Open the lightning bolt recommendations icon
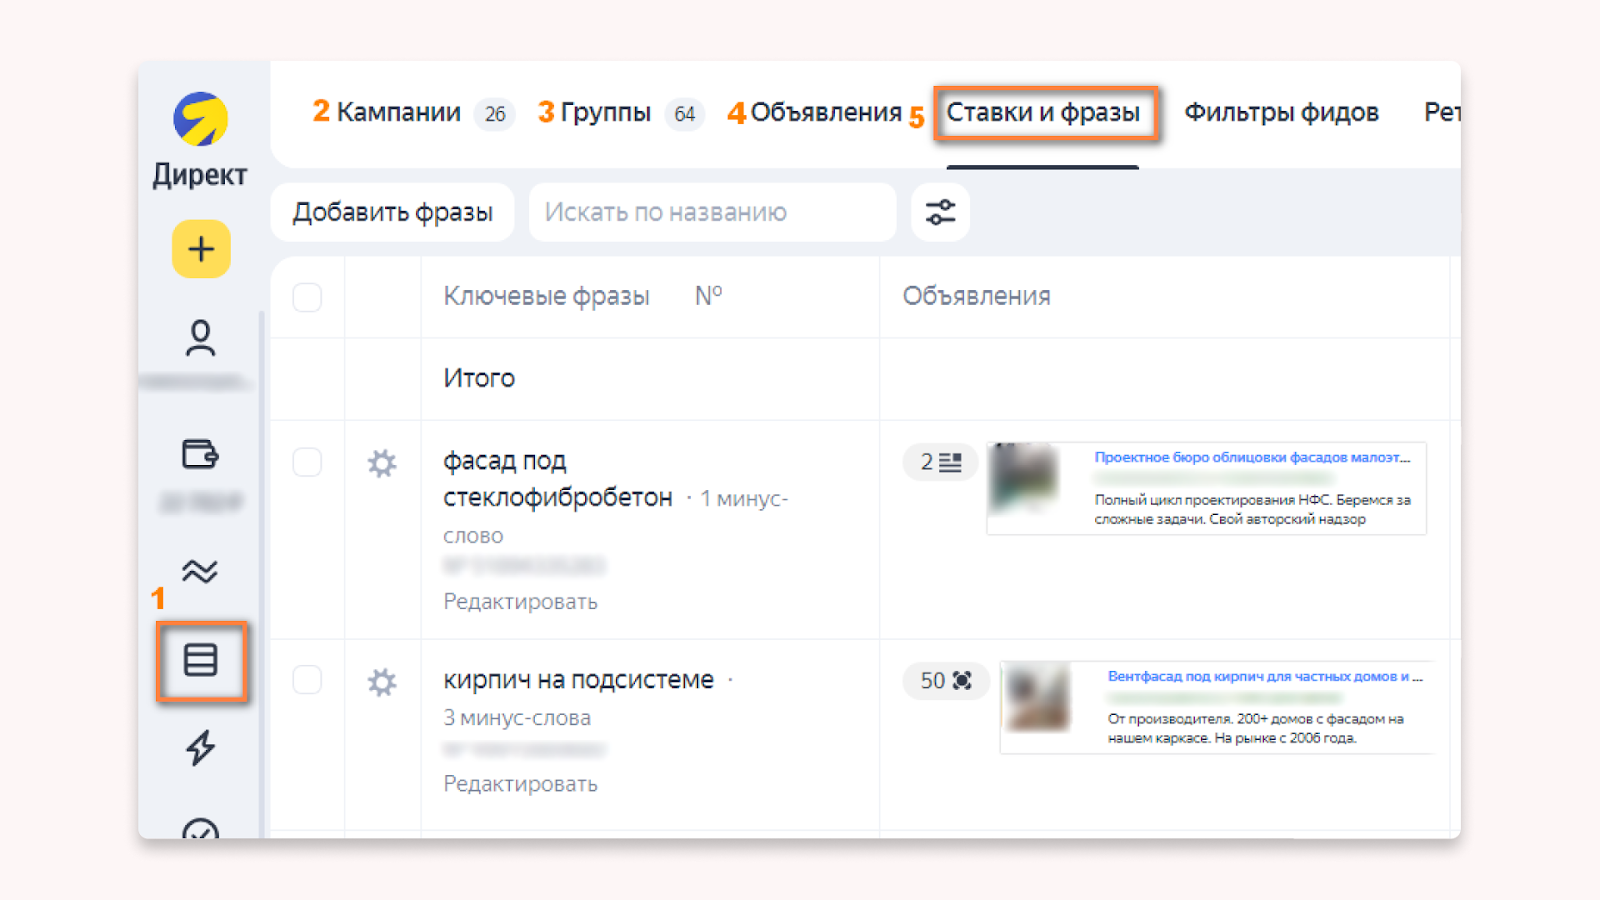This screenshot has height=900, width=1600. pos(200,747)
